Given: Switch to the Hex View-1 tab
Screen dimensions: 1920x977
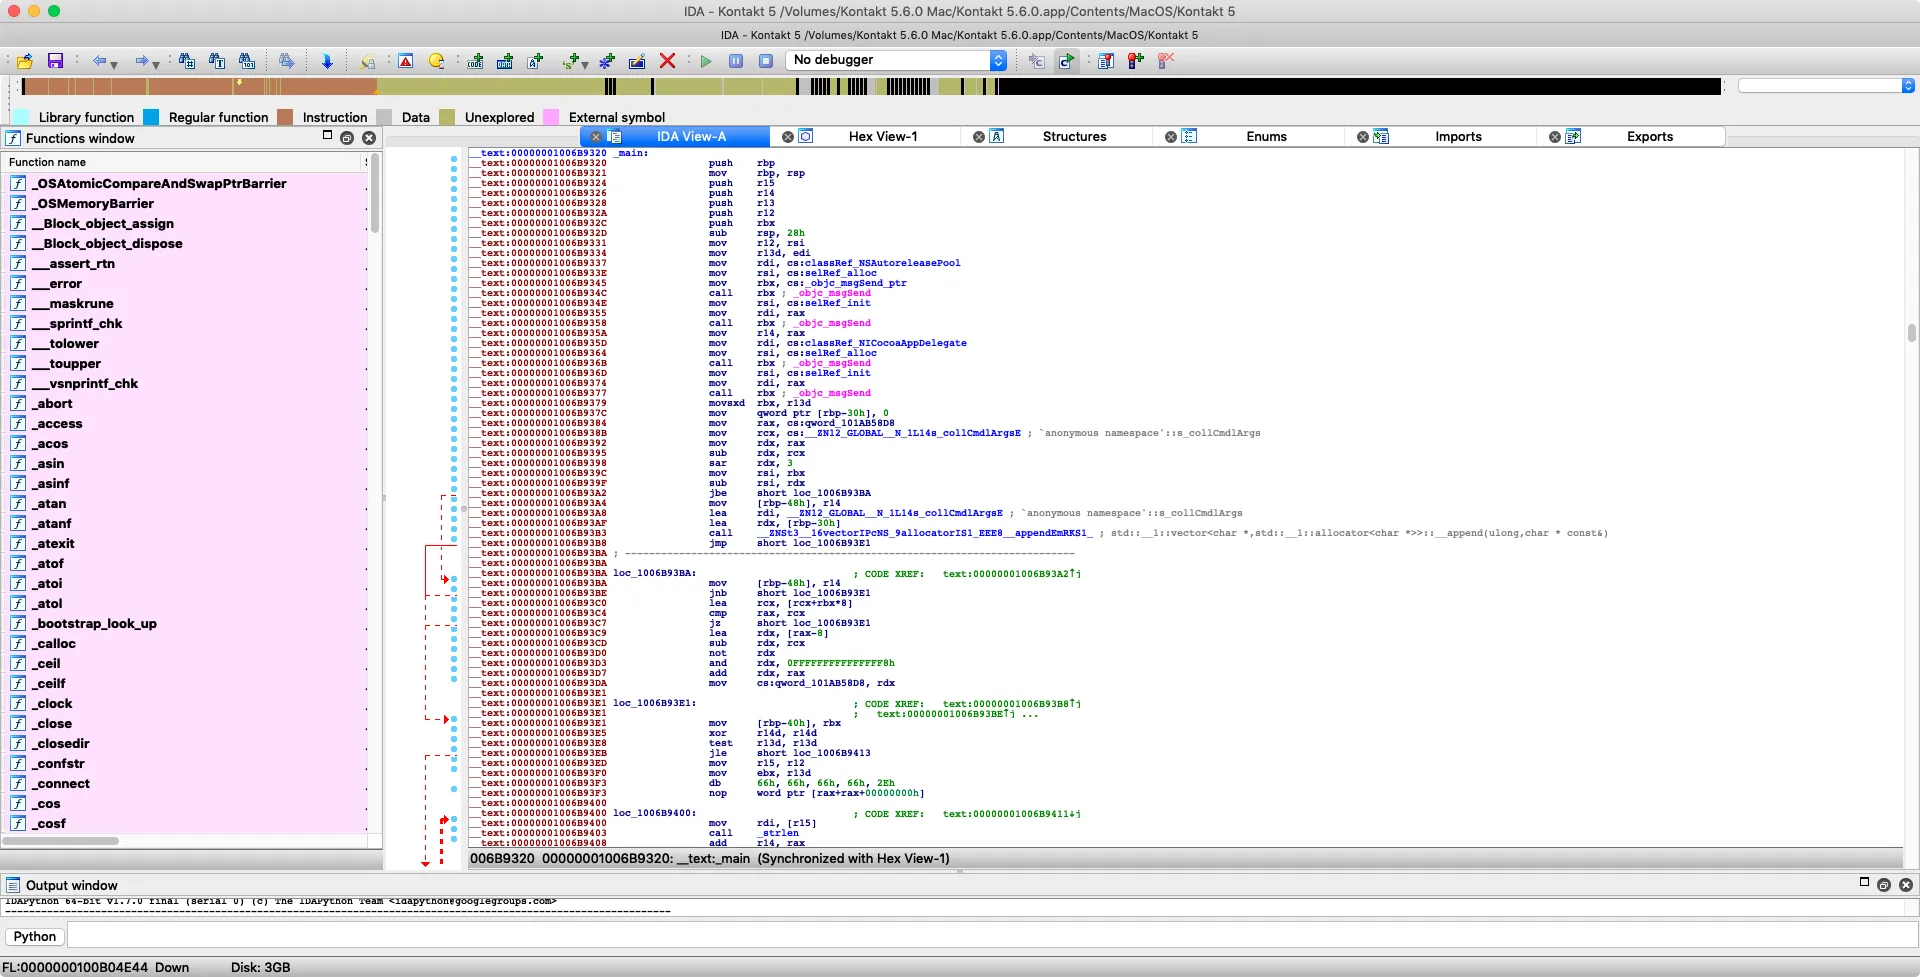Looking at the screenshot, I should coord(882,136).
